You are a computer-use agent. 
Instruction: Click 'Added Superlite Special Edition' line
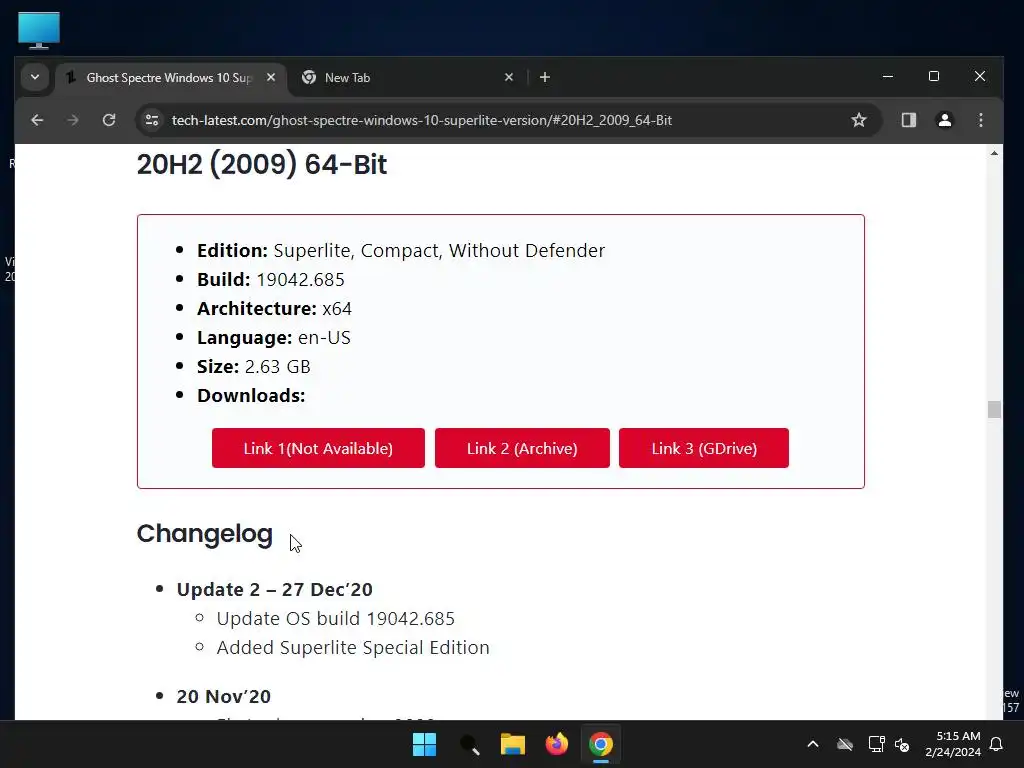353,647
